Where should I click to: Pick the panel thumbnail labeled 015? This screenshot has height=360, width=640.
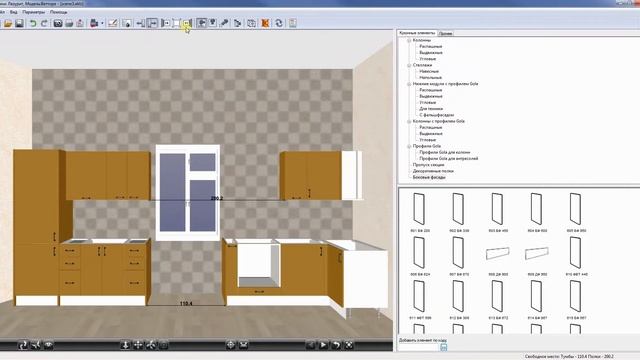(x=576, y=297)
